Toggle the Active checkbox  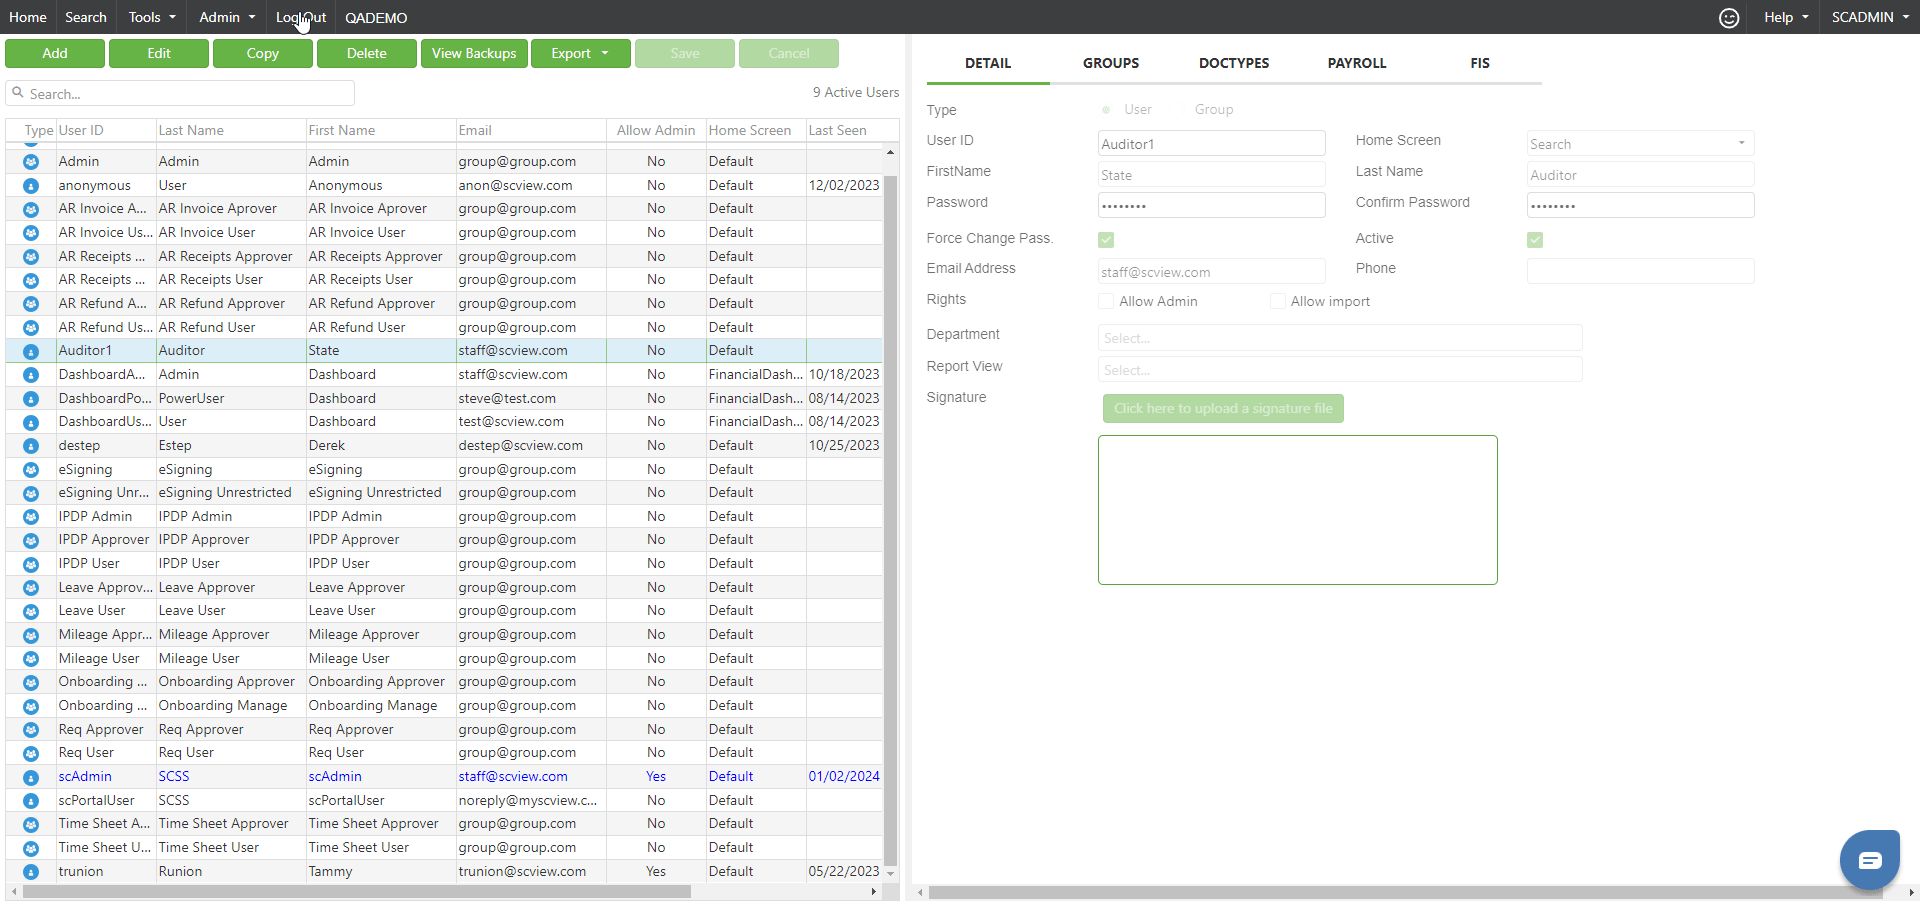1535,240
